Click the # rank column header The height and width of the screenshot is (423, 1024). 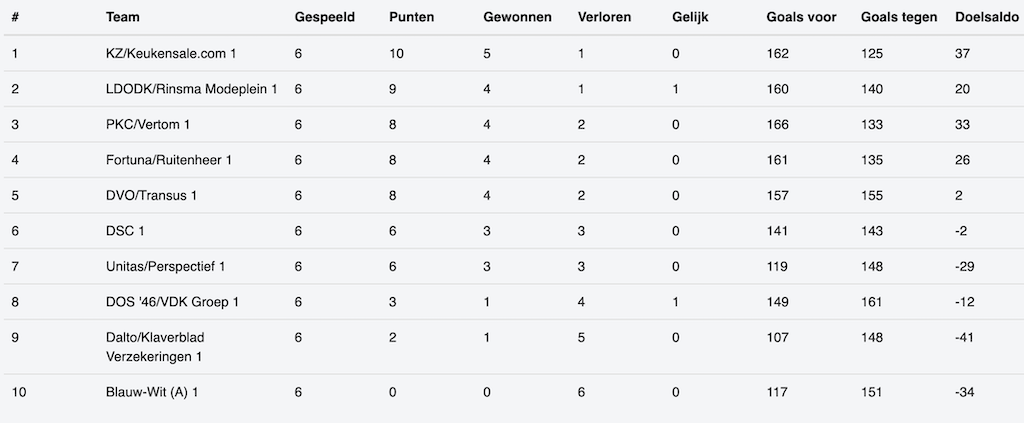point(15,17)
